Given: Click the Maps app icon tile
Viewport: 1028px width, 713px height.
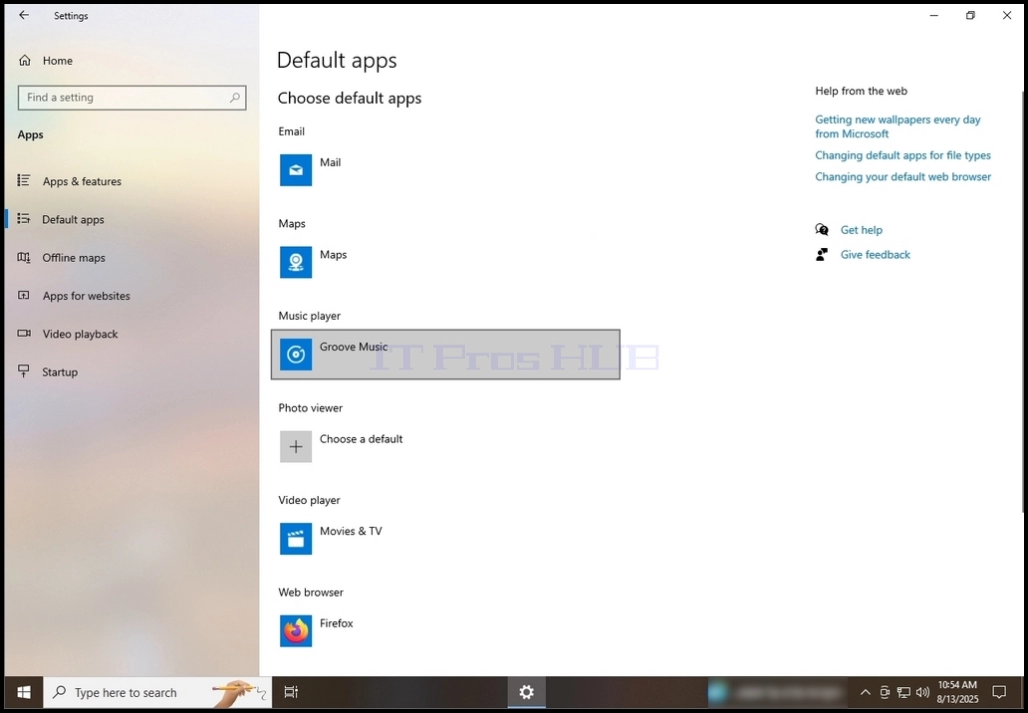Looking at the screenshot, I should [x=296, y=262].
